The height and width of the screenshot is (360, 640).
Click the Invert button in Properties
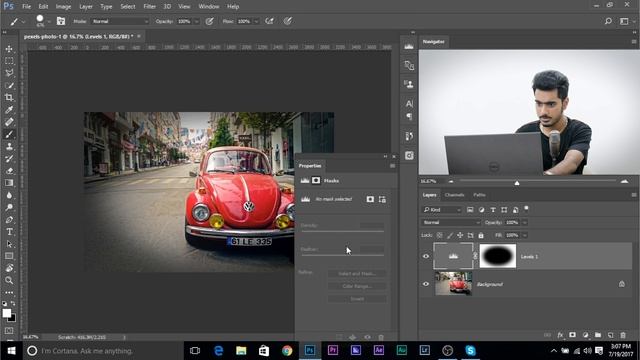point(357,299)
